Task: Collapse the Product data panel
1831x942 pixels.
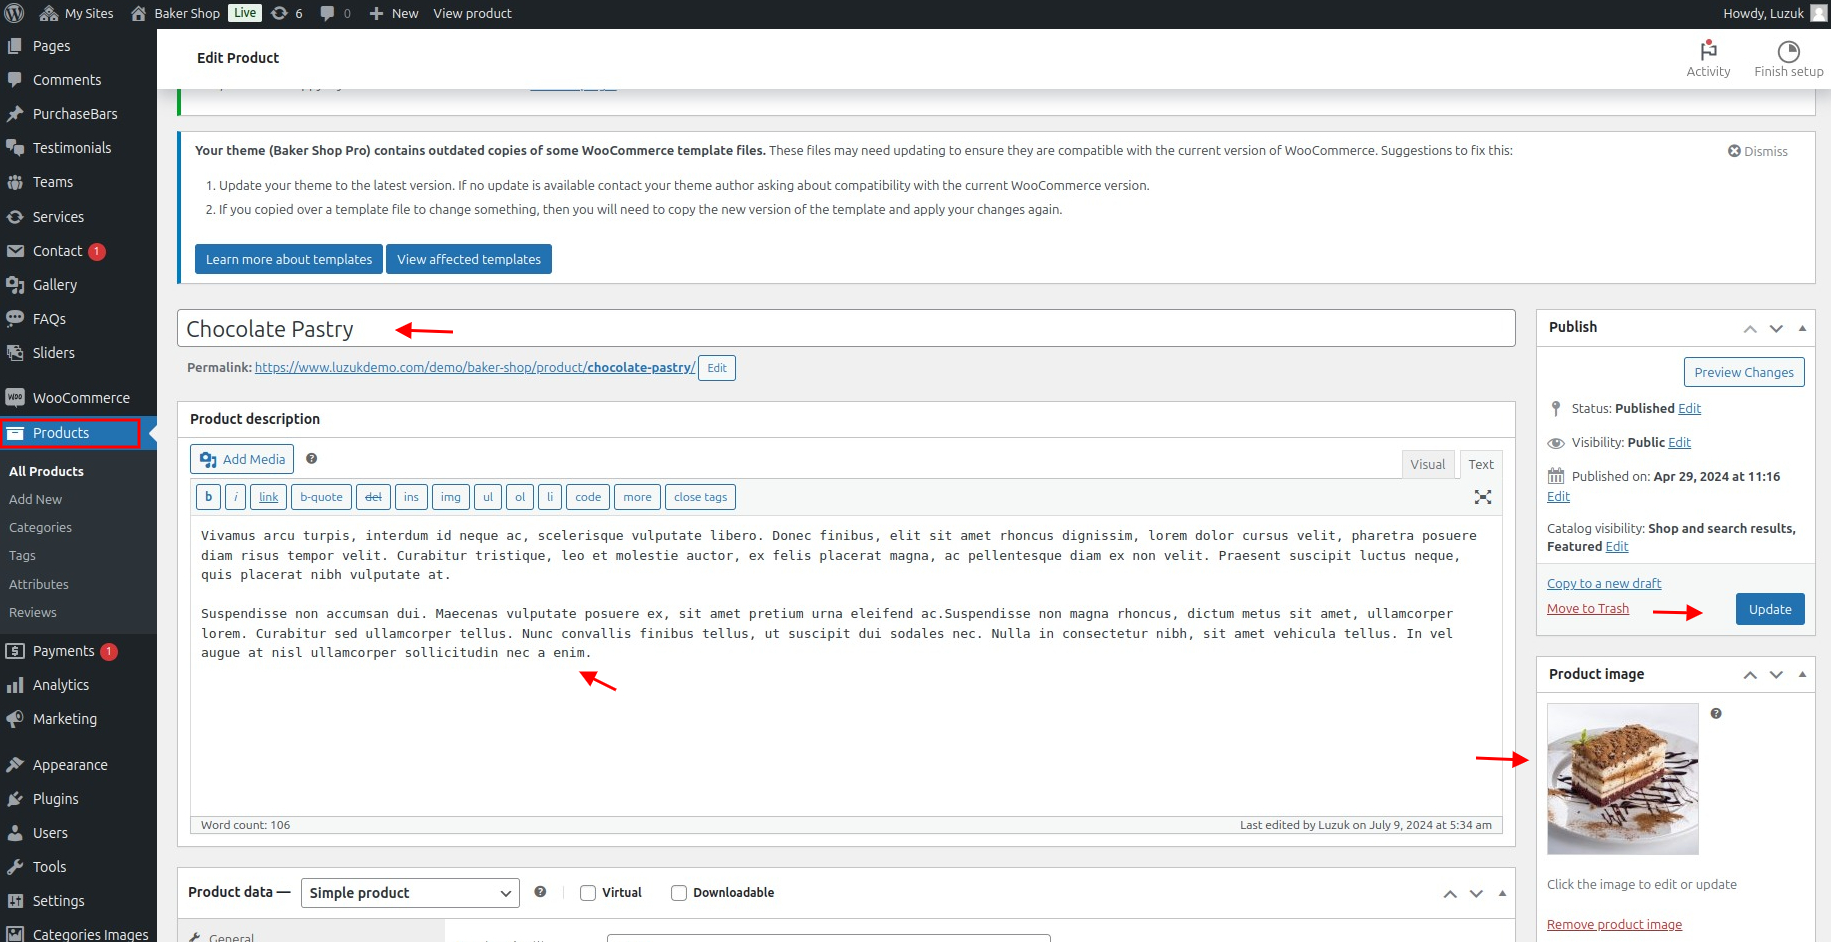Action: click(x=1502, y=893)
